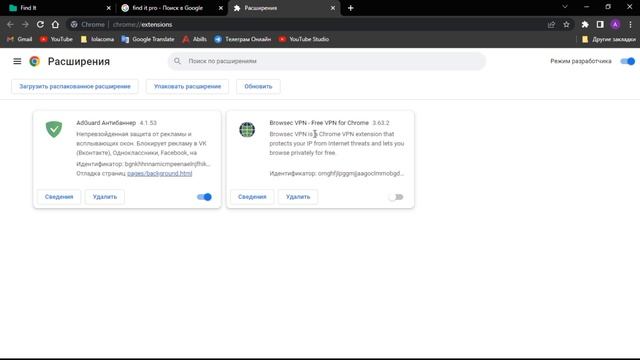Close the find it pro Google search tab

click(x=221, y=8)
